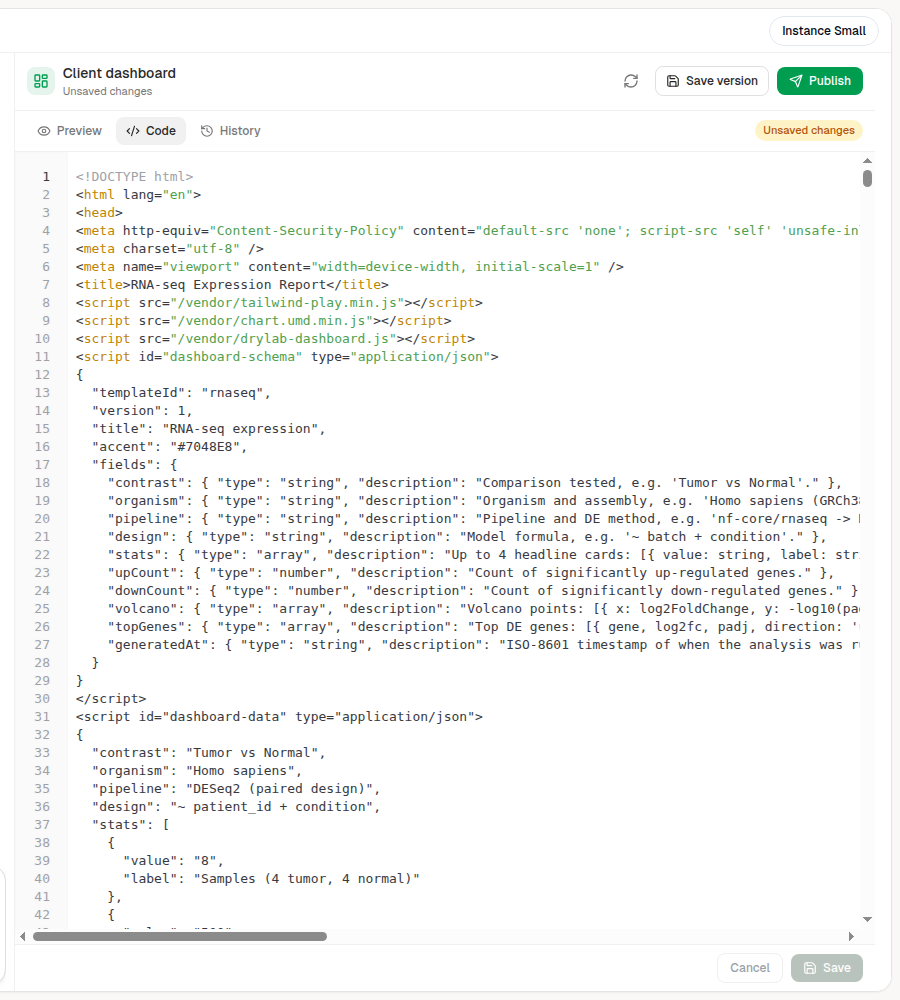
Task: Click the "version": 1 line
Action: [x=142, y=411]
